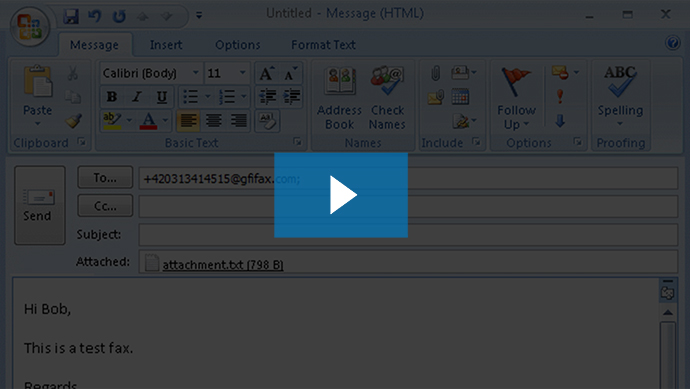Screen dimensions: 690x389
Task: Copy the selection
Action: click(x=73, y=97)
